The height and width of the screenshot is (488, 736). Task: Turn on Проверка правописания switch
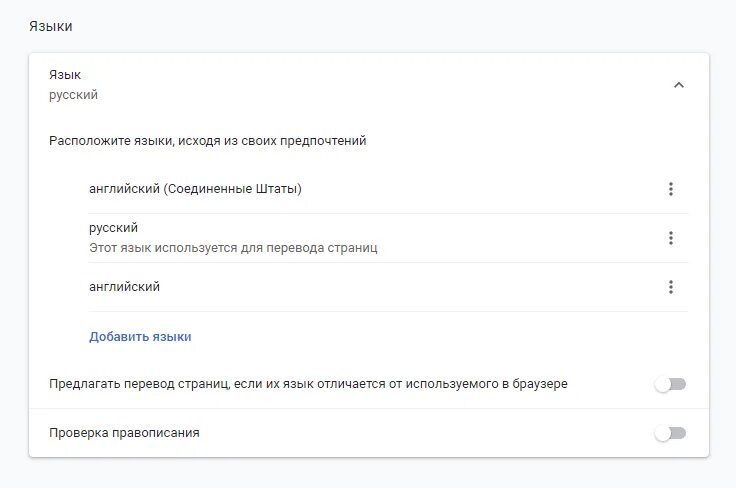[670, 433]
